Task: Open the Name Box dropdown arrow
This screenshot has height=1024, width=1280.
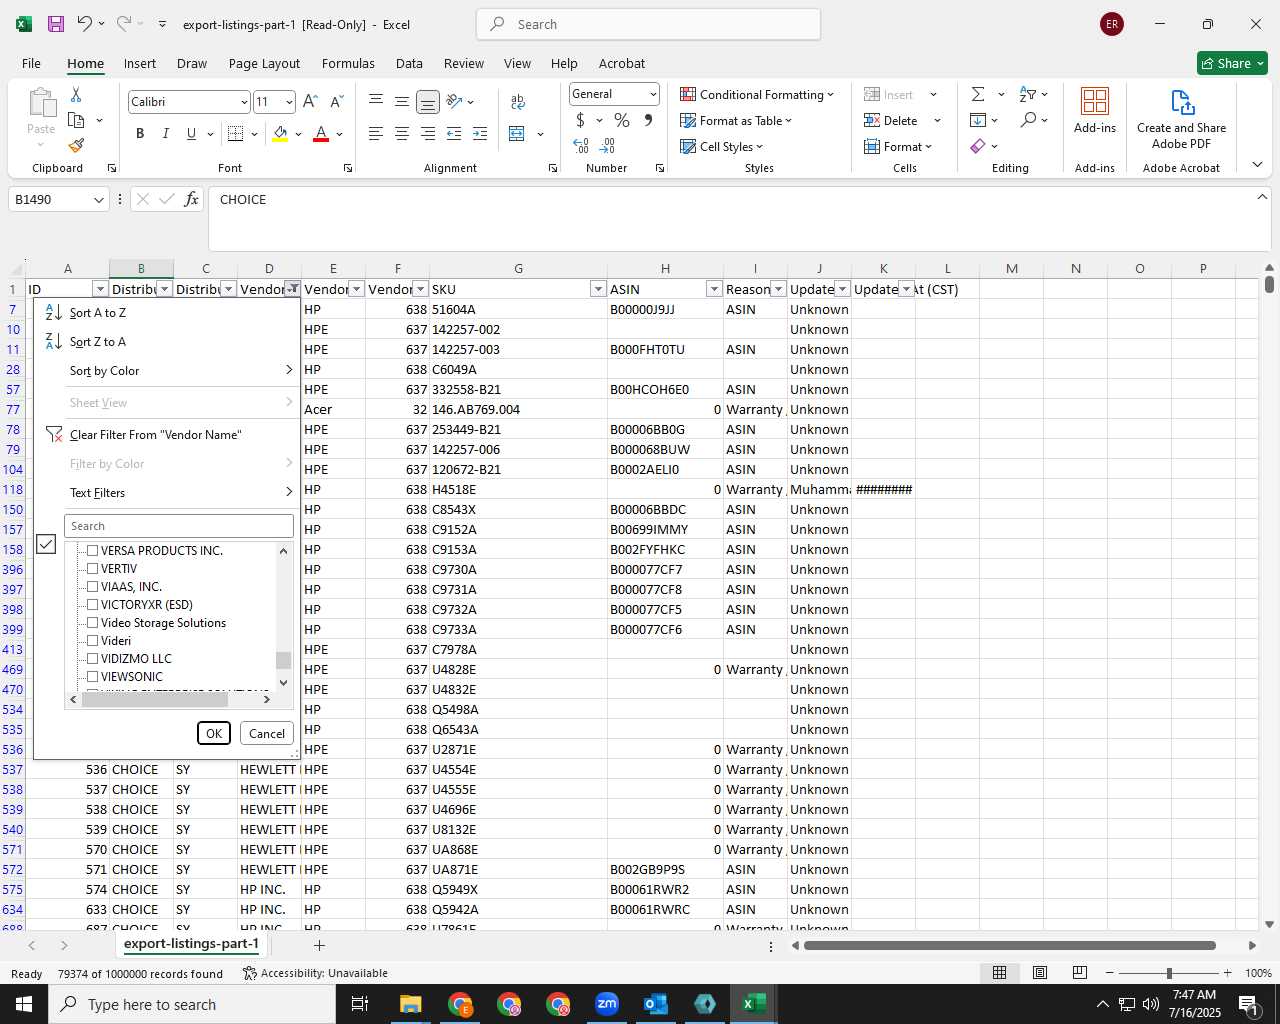Action: pyautogui.click(x=98, y=200)
